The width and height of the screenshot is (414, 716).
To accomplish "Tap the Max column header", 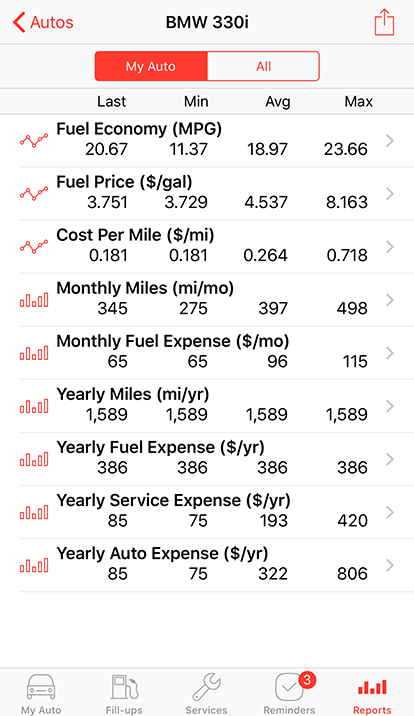I will point(358,101).
